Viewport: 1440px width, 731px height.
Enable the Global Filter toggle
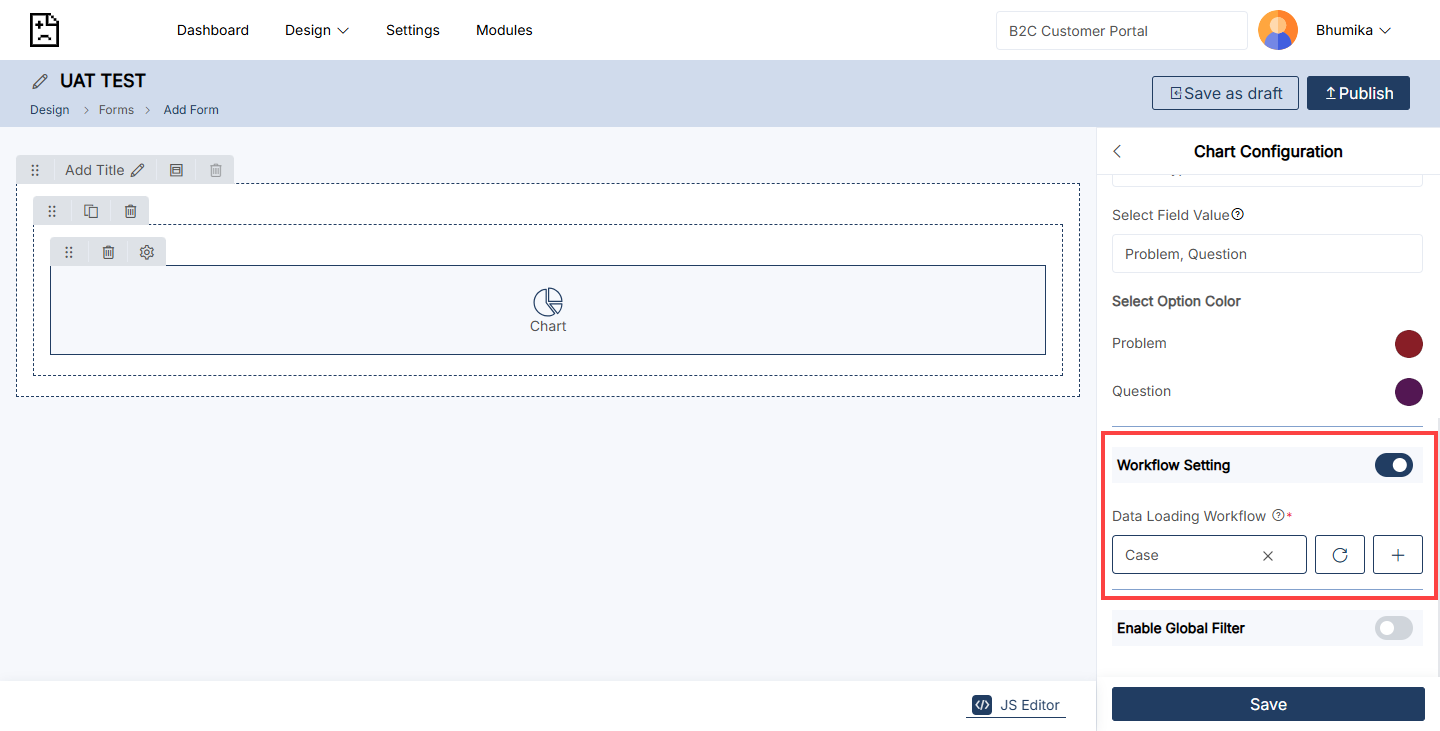(x=1393, y=628)
